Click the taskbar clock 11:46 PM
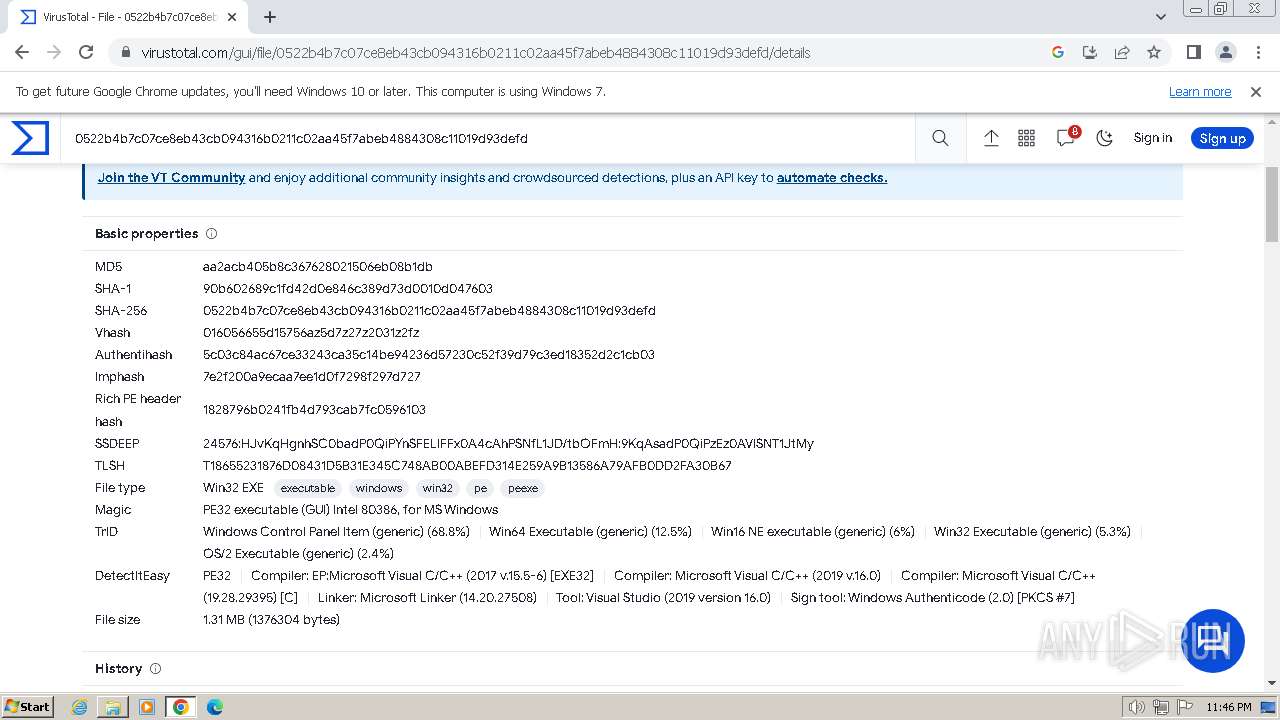This screenshot has width=1280, height=720. (1229, 707)
